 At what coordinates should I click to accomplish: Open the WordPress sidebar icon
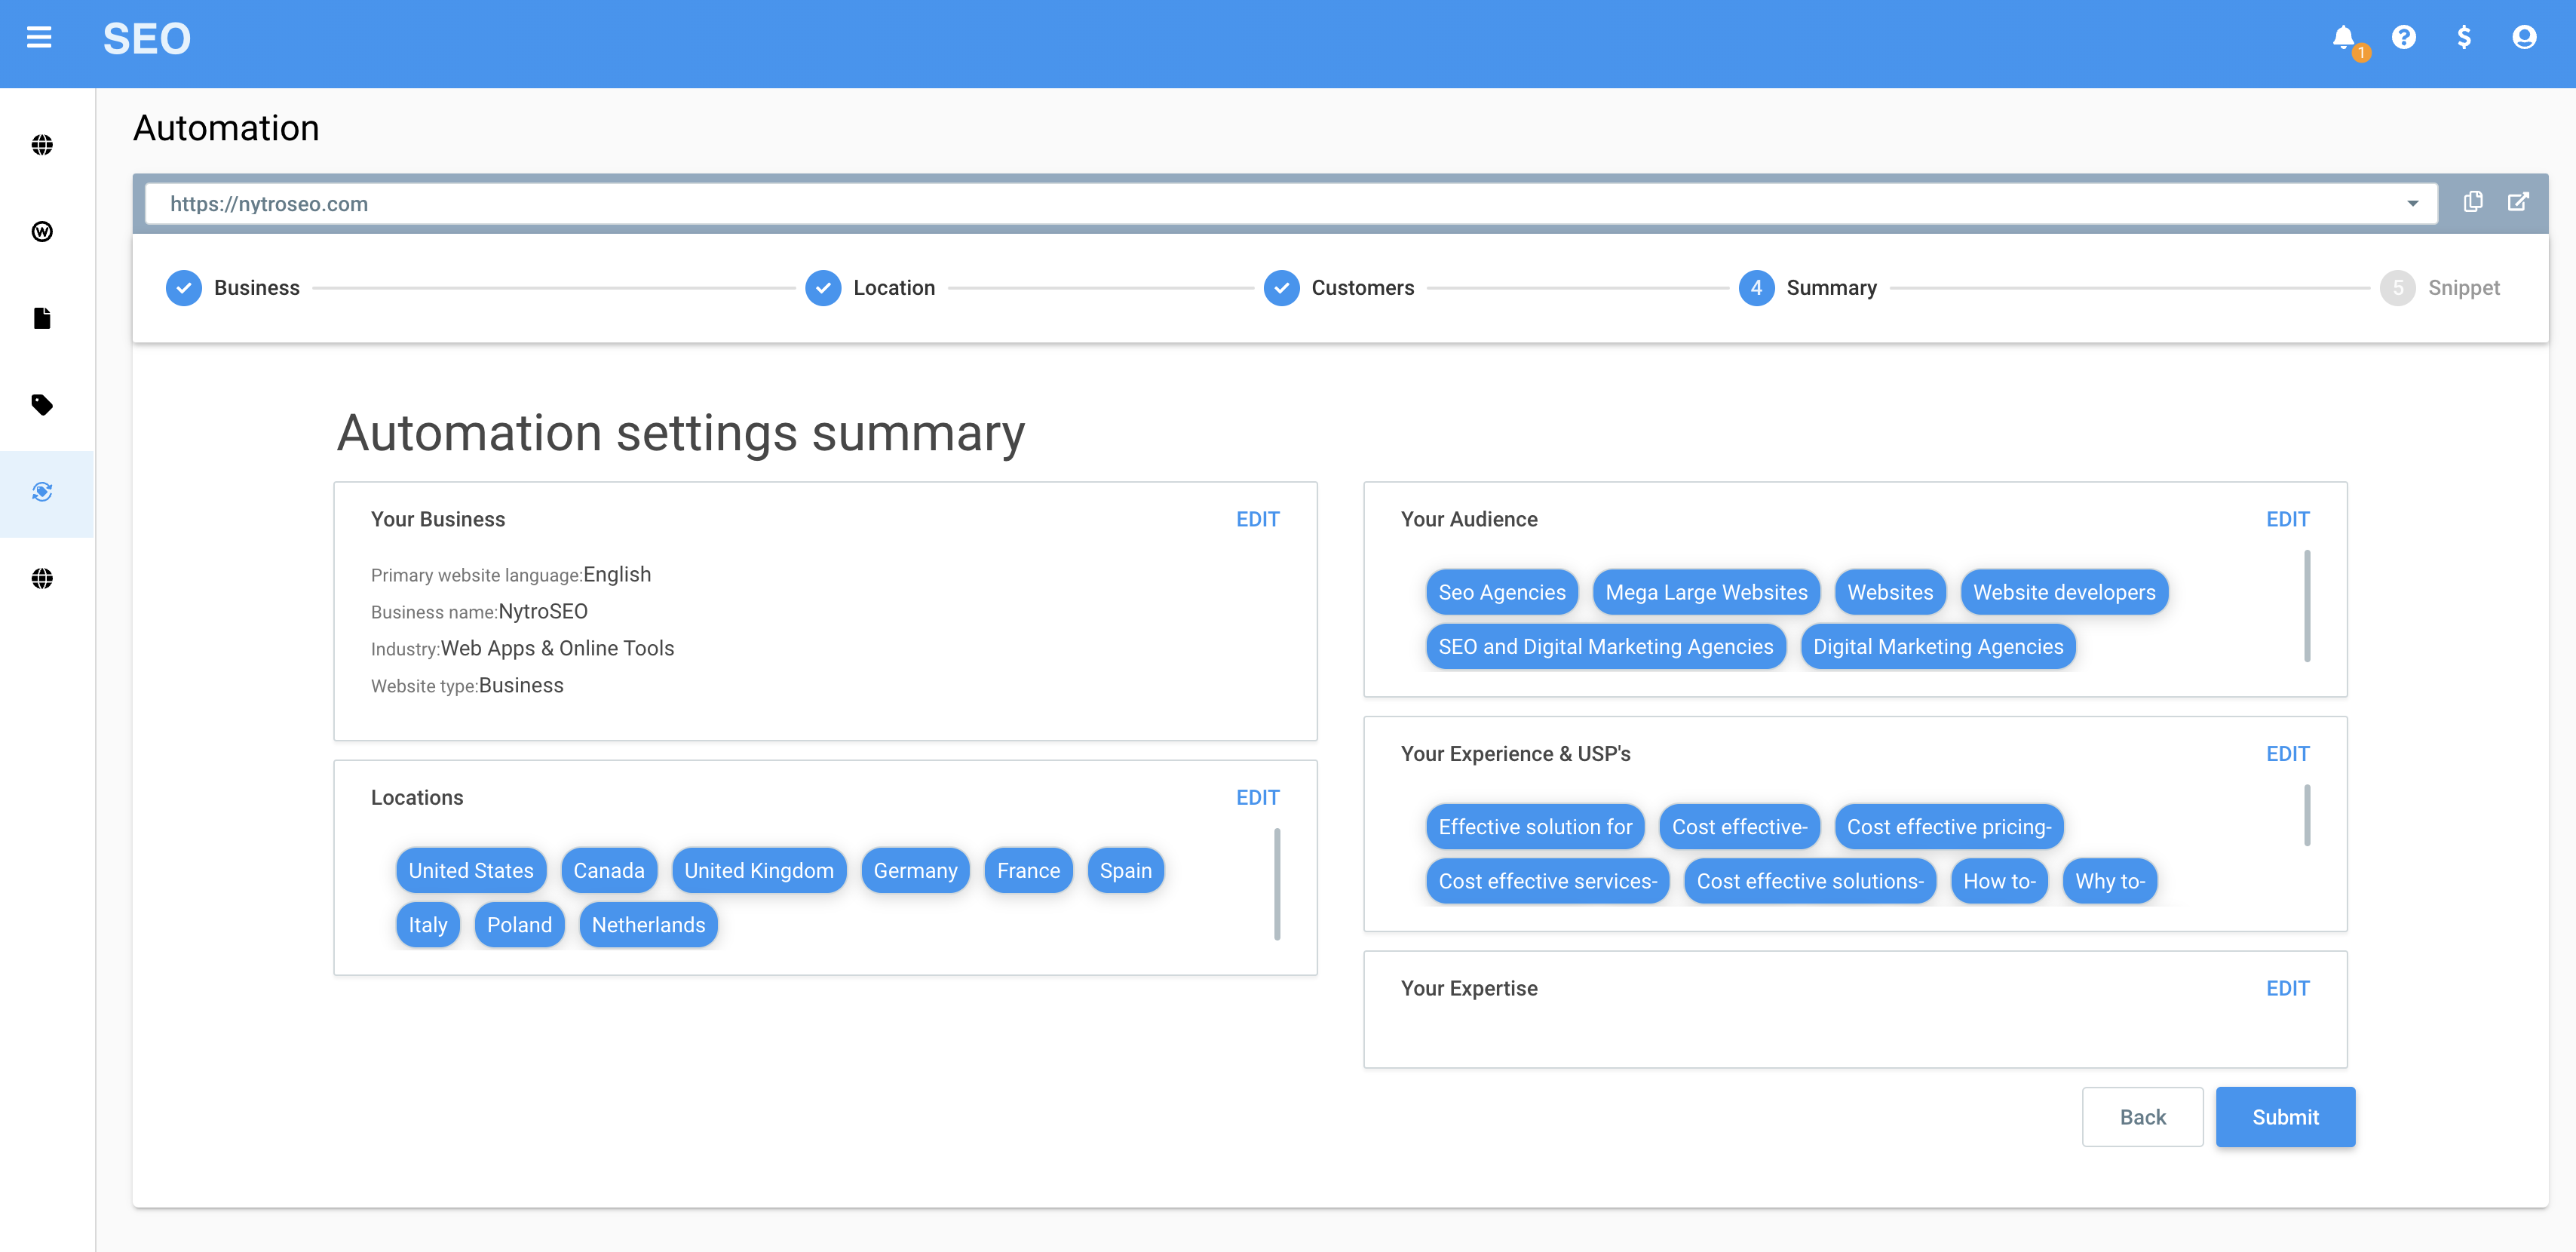(42, 232)
